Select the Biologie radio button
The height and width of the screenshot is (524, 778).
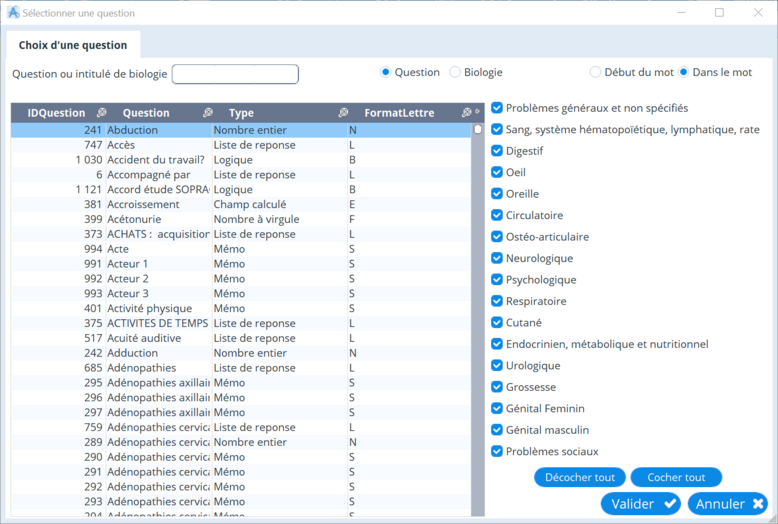click(456, 72)
